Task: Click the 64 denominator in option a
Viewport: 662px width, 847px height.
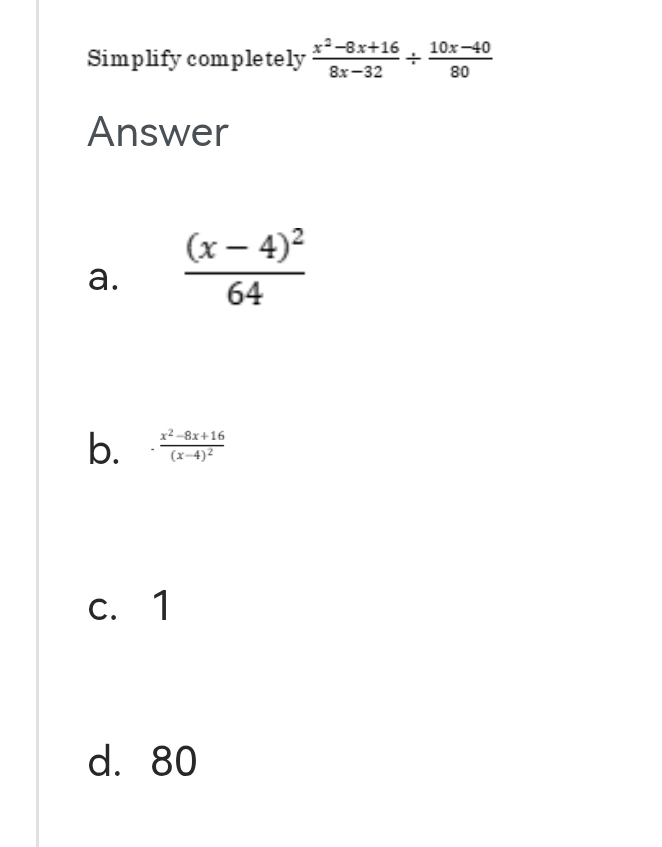Action: coord(245,294)
